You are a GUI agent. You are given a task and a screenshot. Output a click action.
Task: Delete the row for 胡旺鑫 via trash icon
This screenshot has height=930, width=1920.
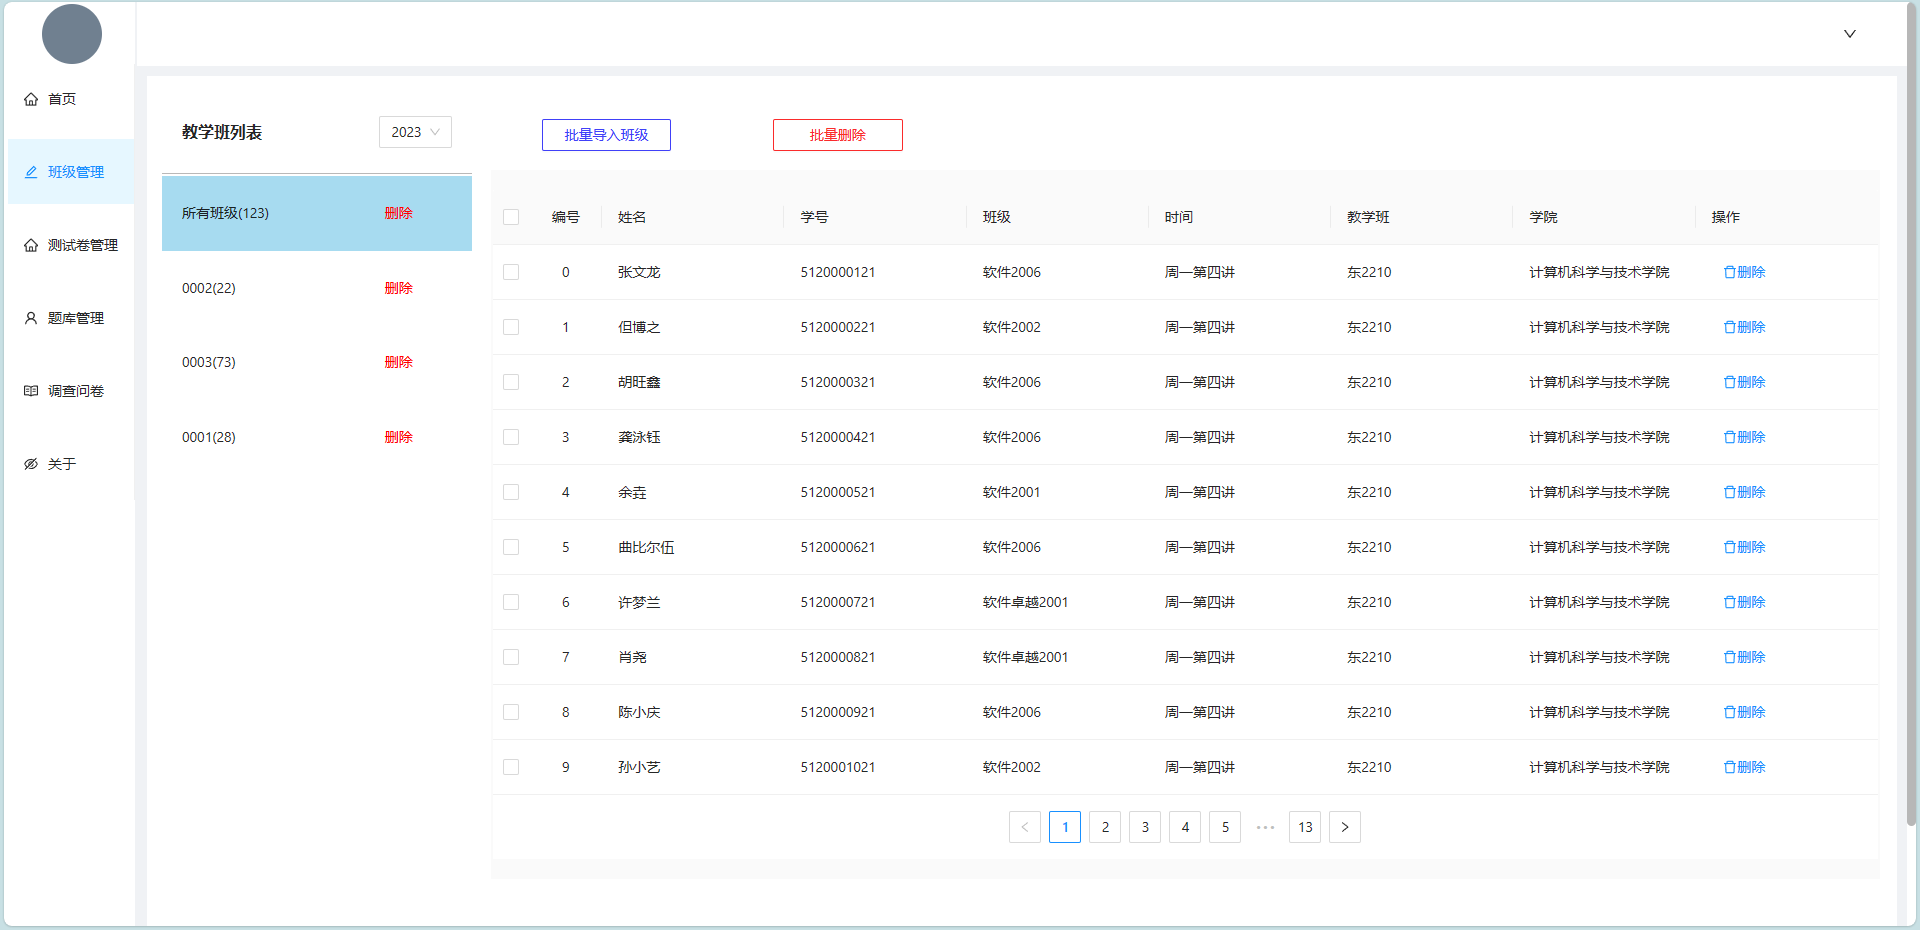pyautogui.click(x=1730, y=382)
